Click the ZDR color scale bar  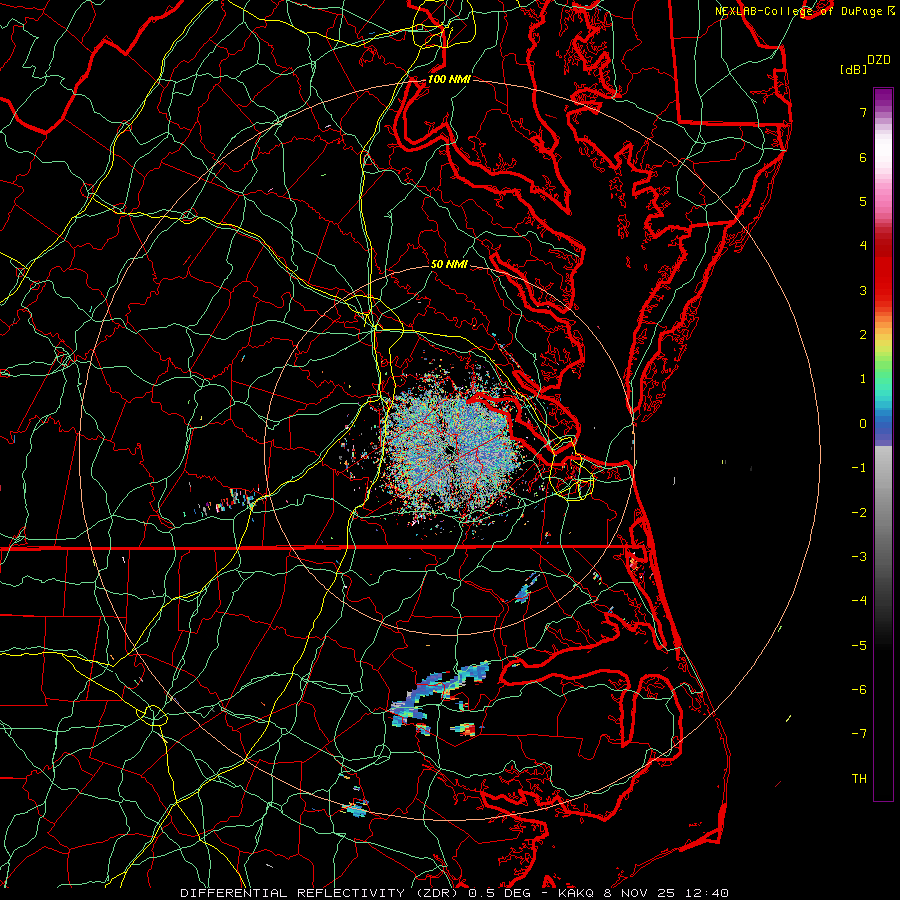pyautogui.click(x=883, y=444)
